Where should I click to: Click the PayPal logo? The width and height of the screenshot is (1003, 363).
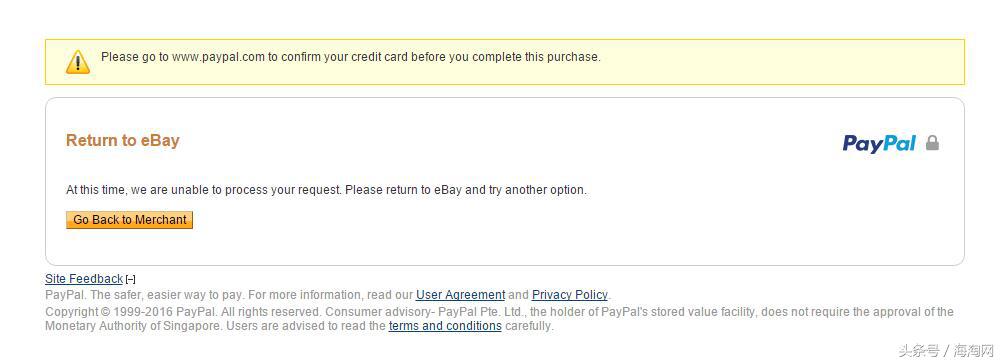(879, 143)
